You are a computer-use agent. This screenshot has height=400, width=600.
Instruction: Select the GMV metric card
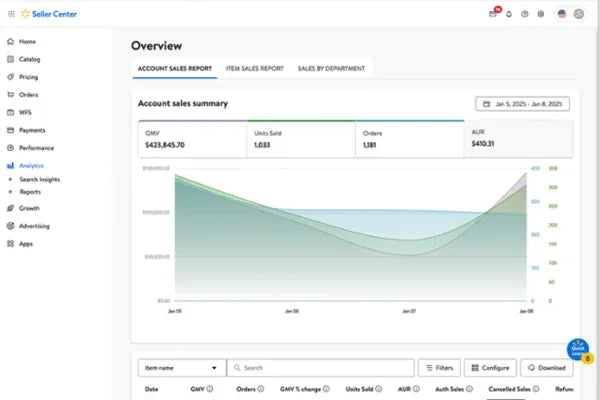point(192,139)
